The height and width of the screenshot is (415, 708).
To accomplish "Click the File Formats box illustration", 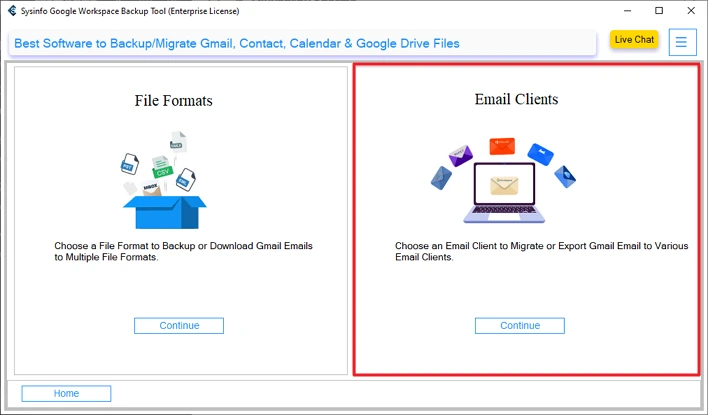I will tap(164, 180).
